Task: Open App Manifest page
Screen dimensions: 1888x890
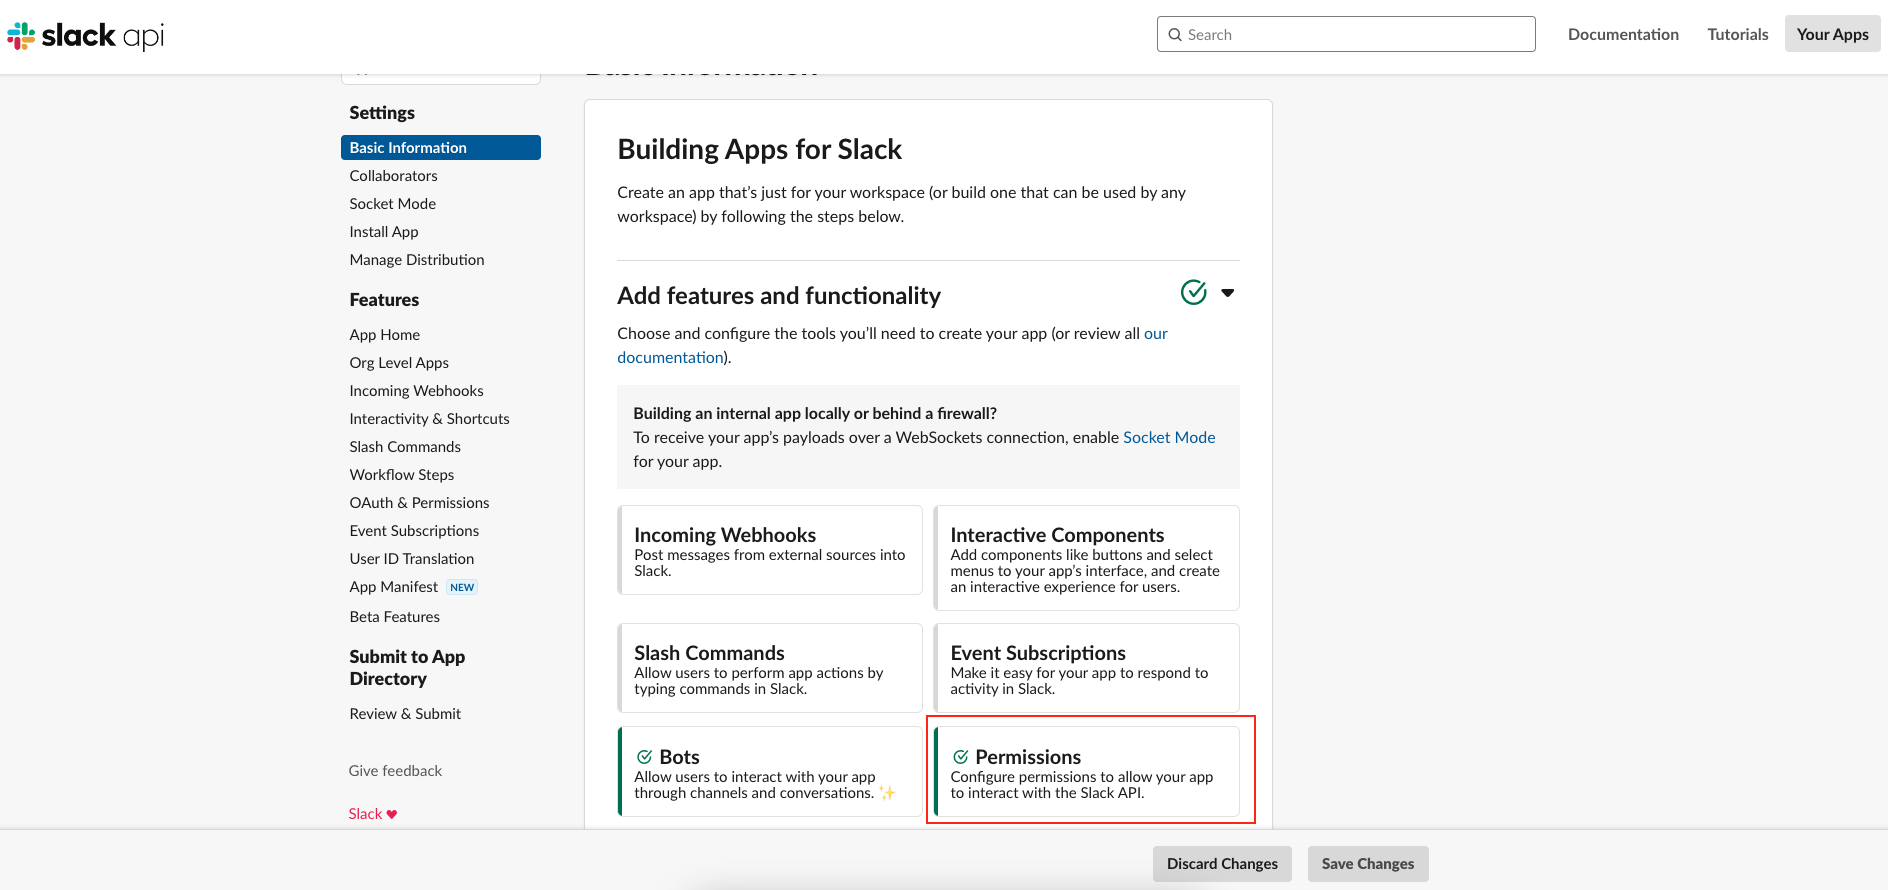Action: tap(394, 587)
